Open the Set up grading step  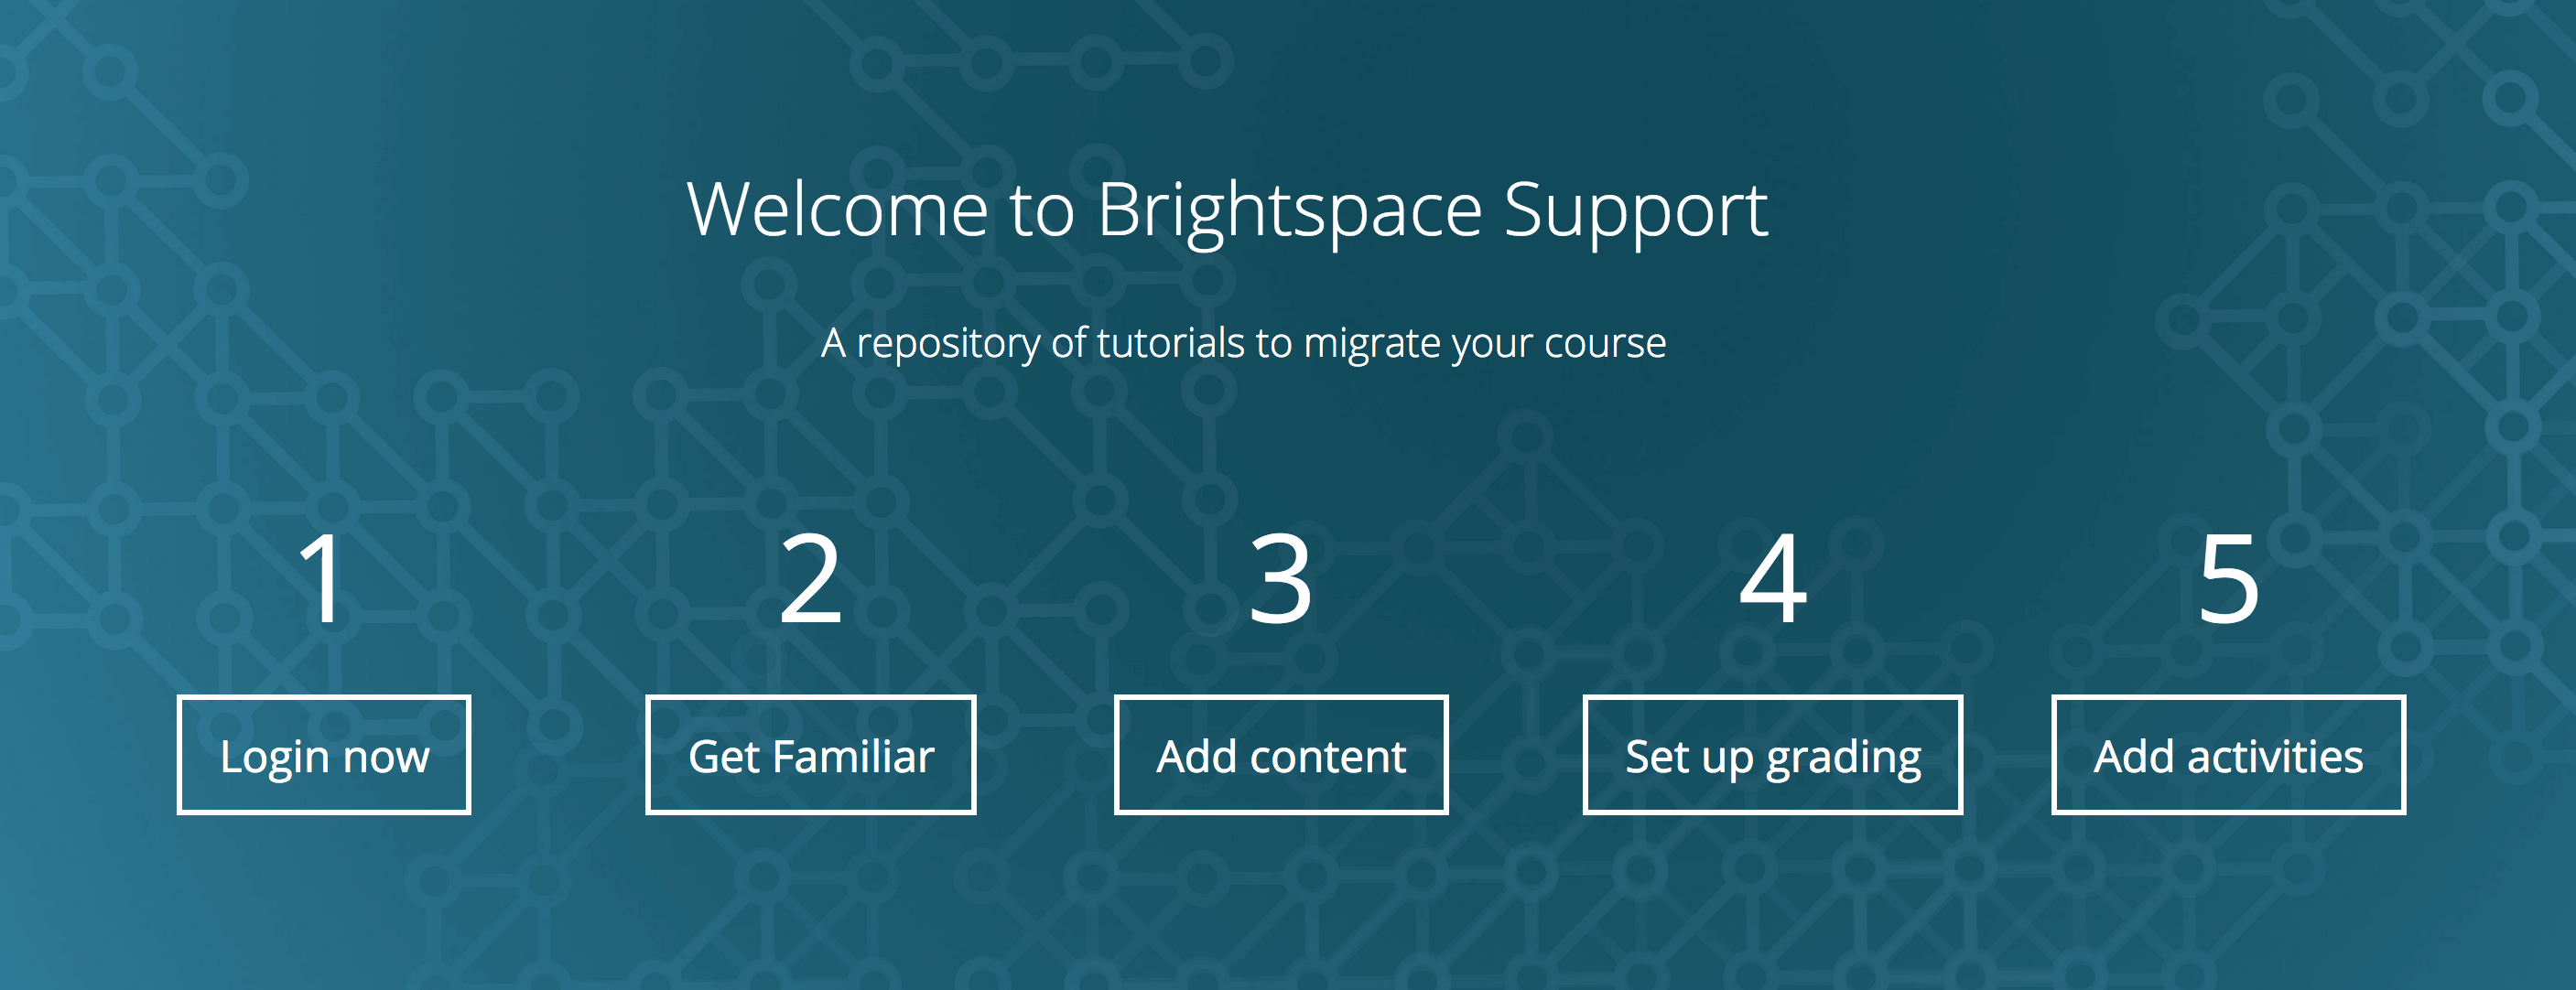tap(1772, 755)
